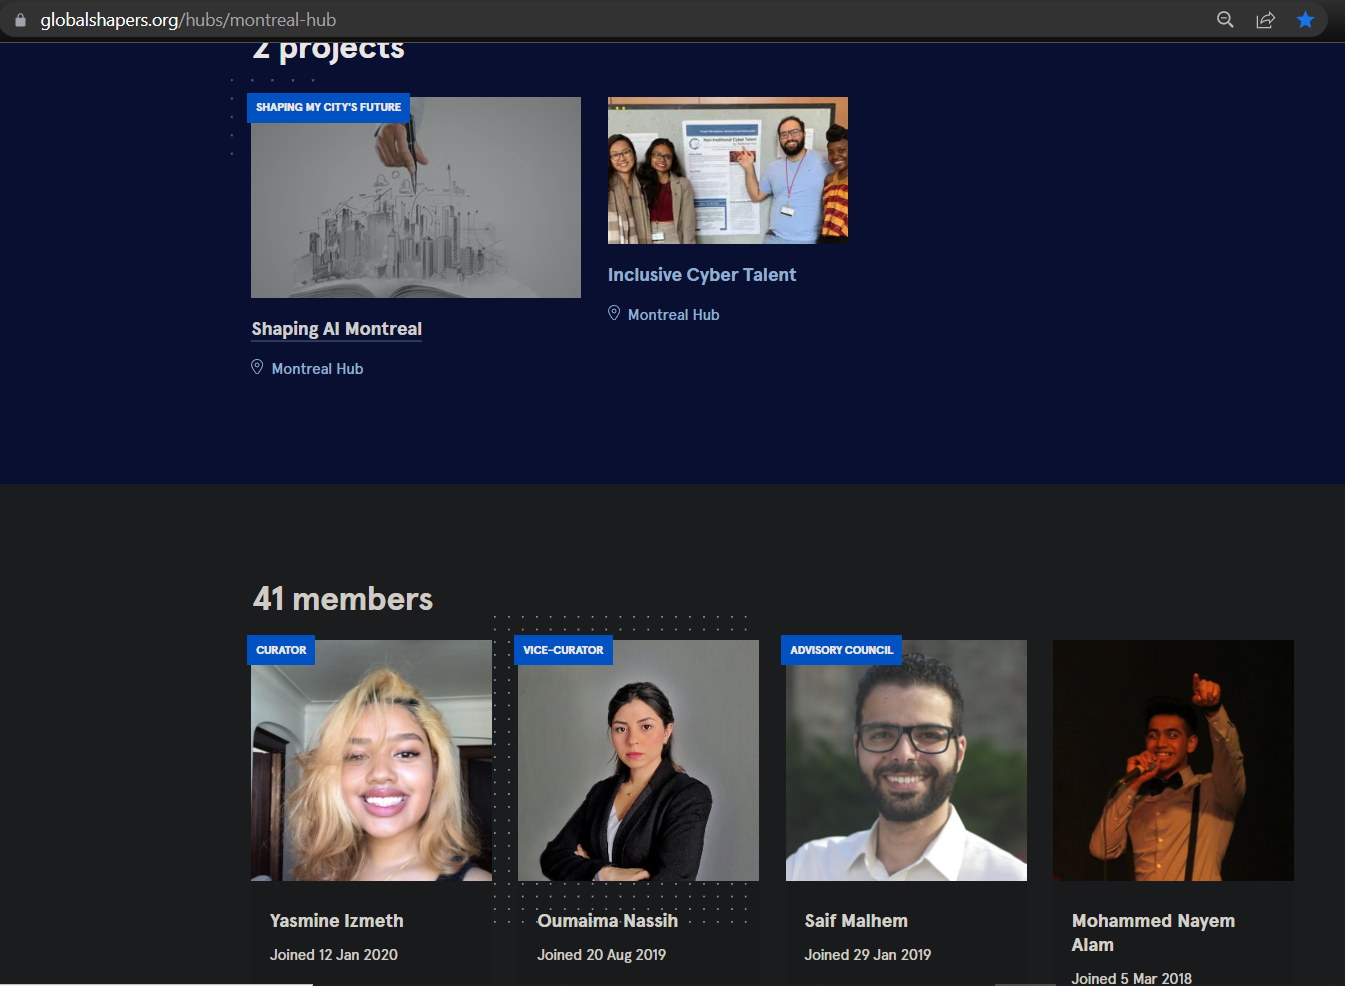
Task: Click the globalshapers.org URL in address bar
Action: [188, 20]
